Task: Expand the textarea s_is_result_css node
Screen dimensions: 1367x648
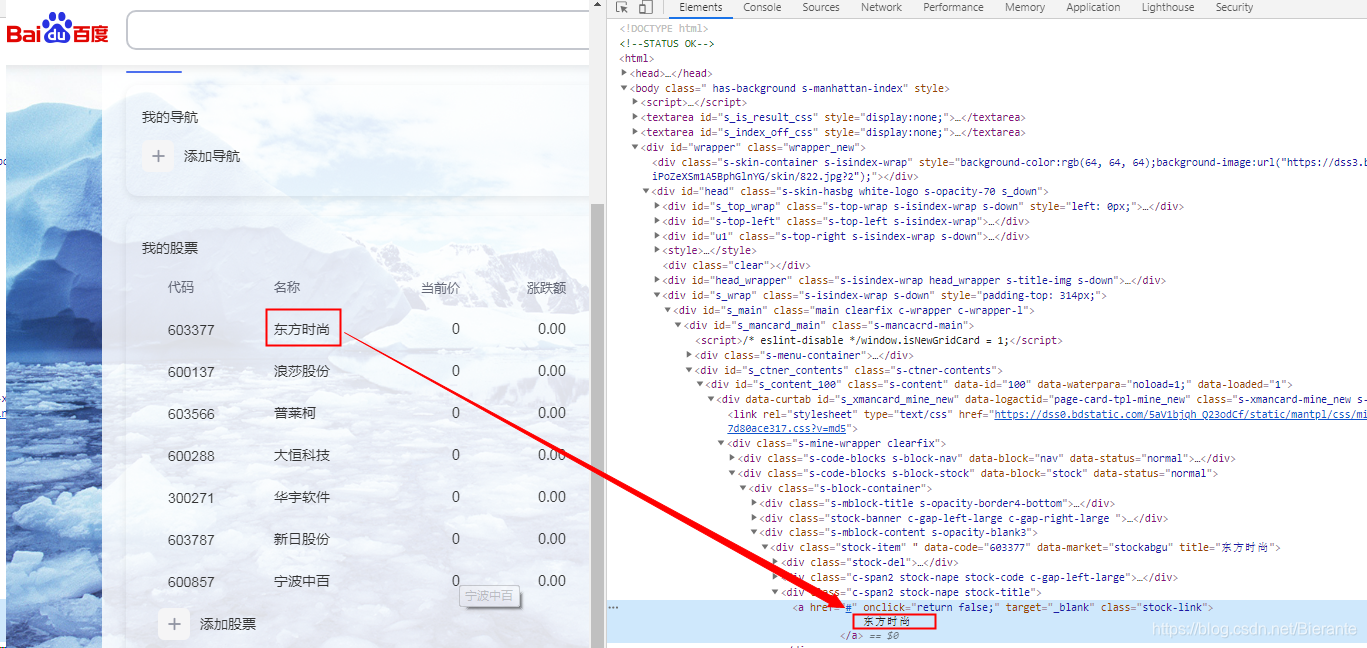Action: pyautogui.click(x=636, y=117)
